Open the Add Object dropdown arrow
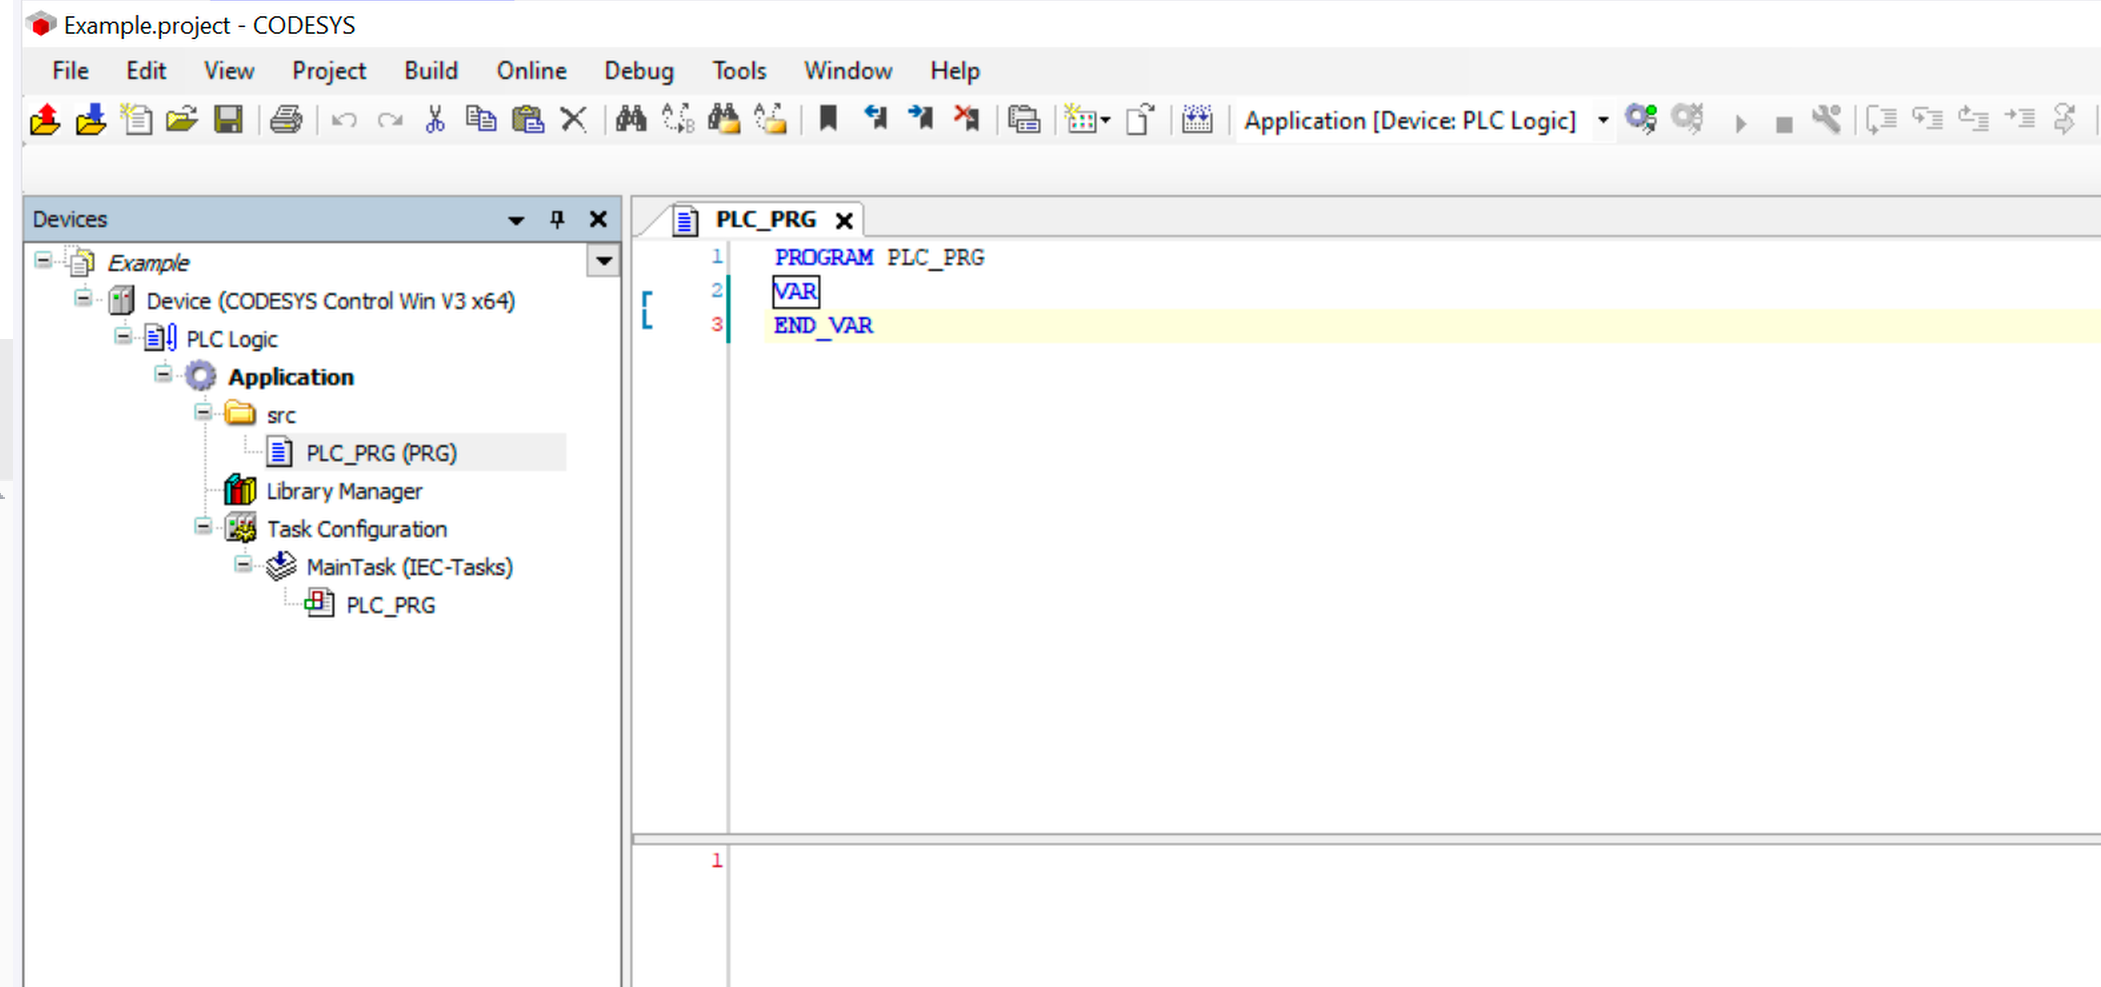 tap(1105, 121)
